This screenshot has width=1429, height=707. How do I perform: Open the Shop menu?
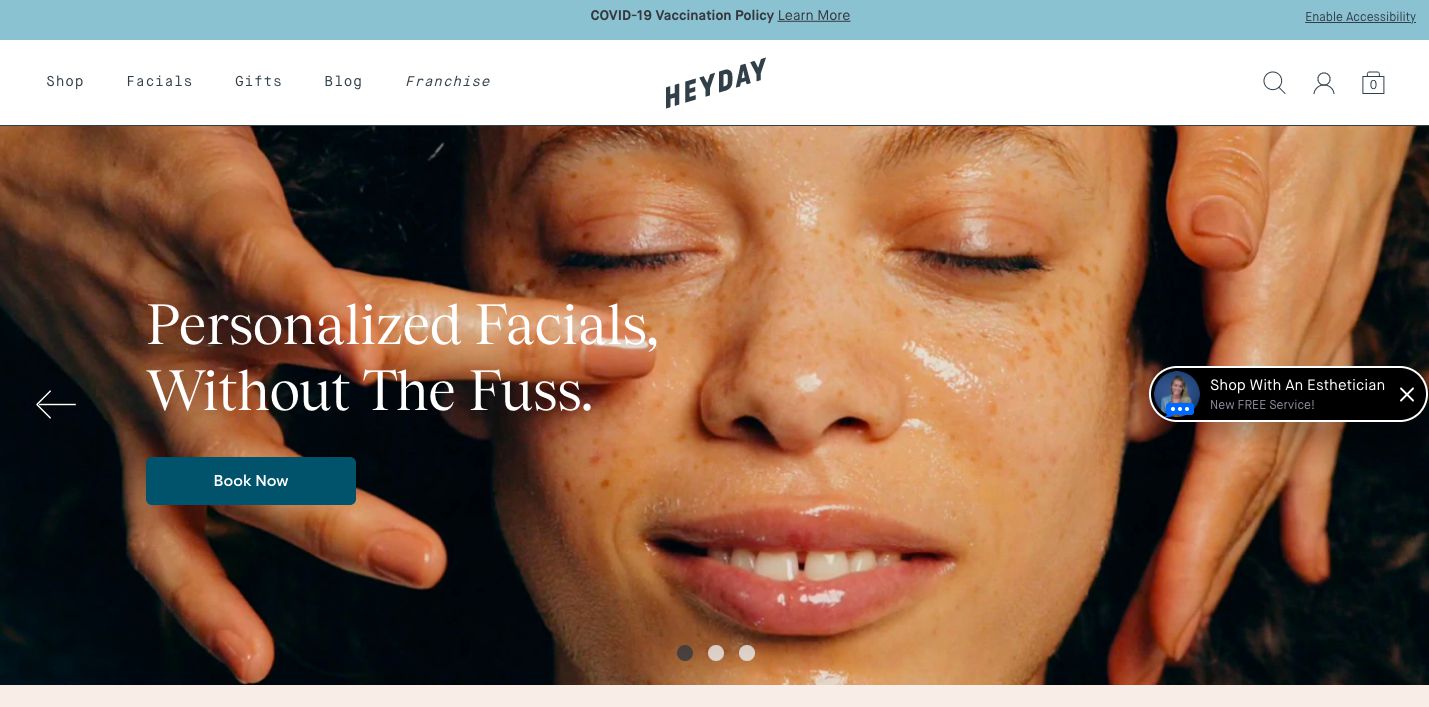(65, 82)
